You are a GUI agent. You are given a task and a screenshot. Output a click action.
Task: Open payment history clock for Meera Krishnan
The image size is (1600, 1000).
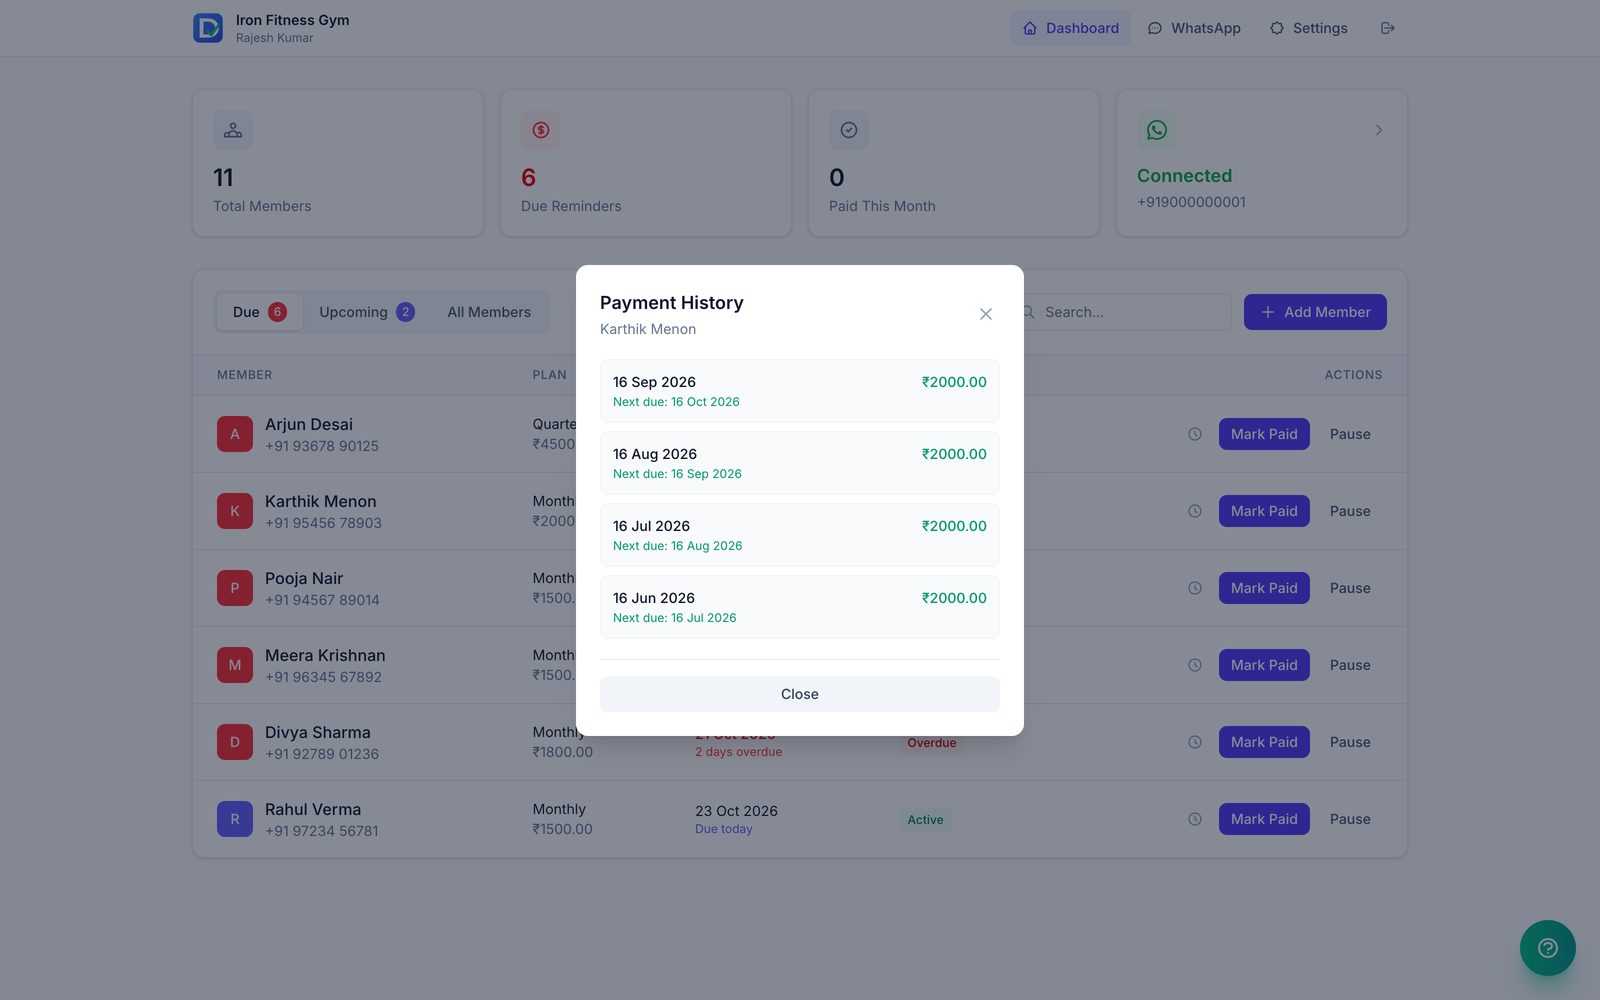(x=1195, y=665)
